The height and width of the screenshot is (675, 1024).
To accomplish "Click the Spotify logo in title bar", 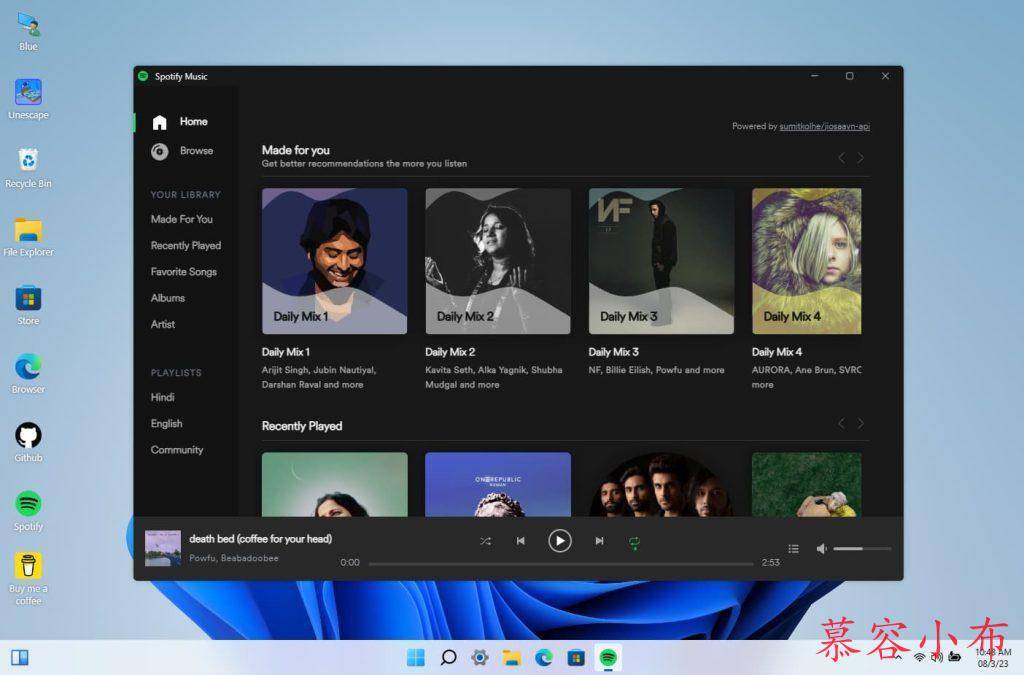I will 143,76.
